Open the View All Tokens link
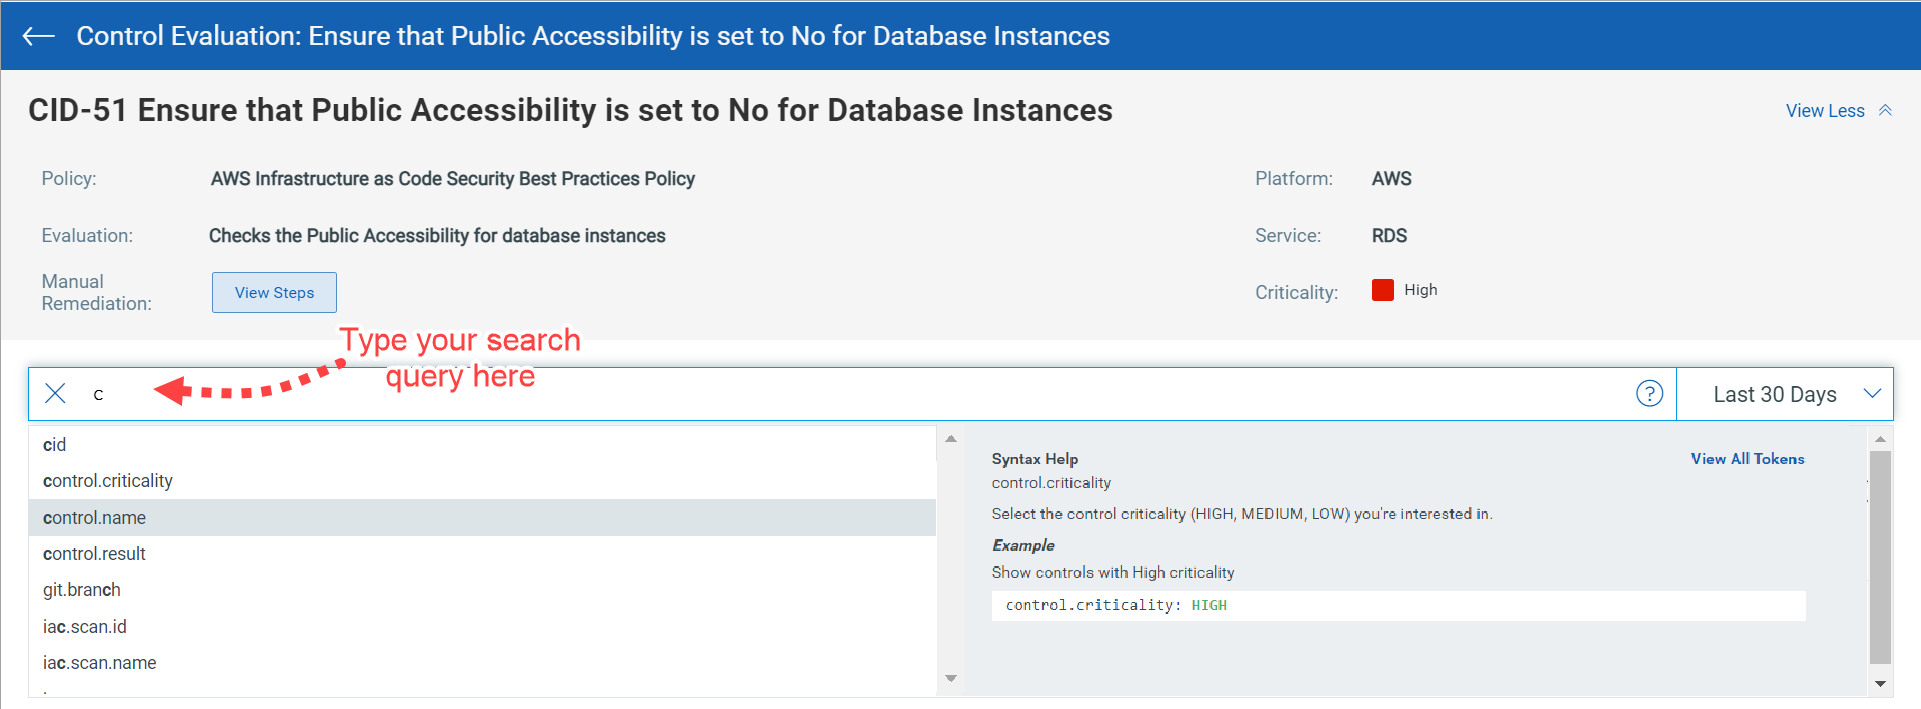 point(1747,459)
